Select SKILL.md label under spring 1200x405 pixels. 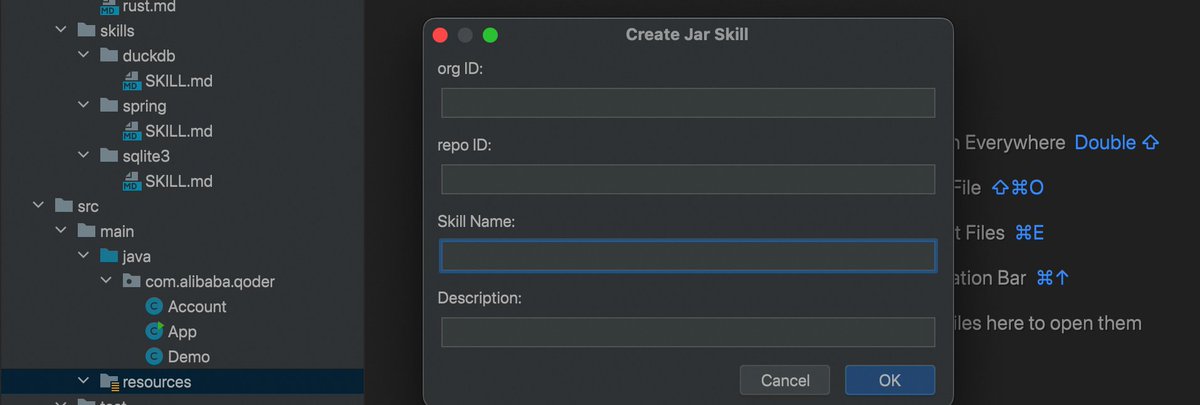click(179, 131)
